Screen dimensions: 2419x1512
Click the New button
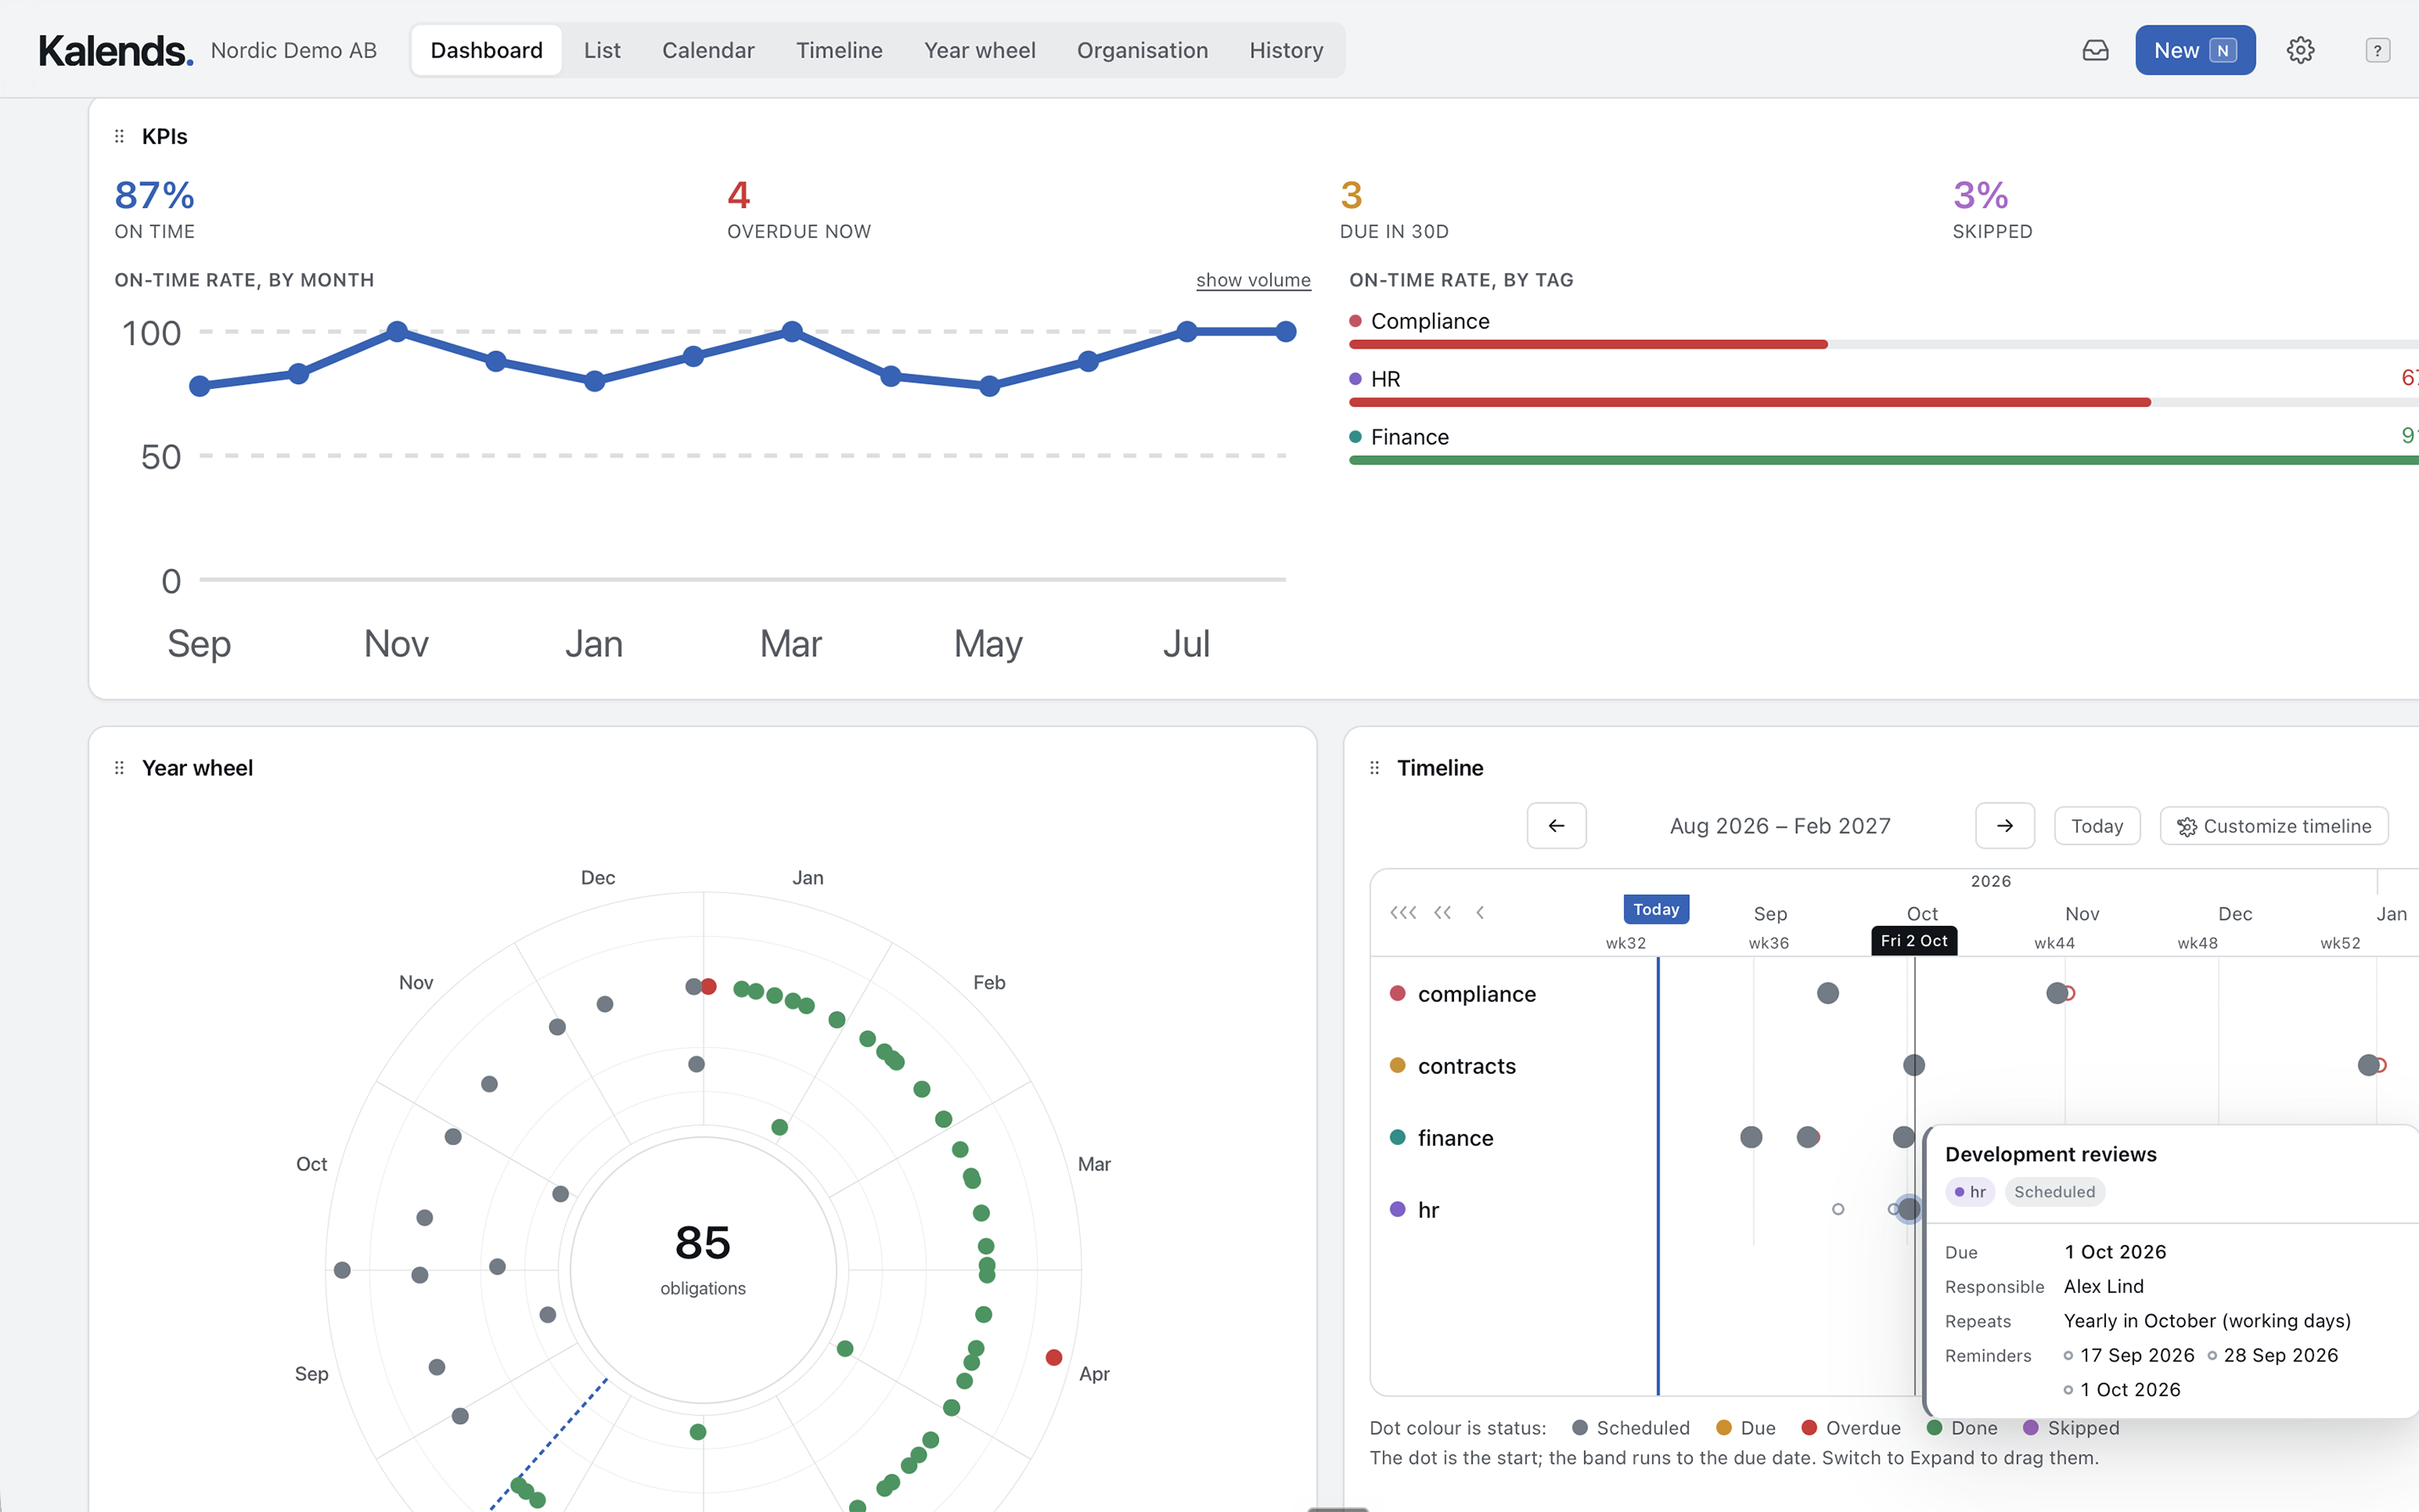pyautogui.click(x=2195, y=50)
